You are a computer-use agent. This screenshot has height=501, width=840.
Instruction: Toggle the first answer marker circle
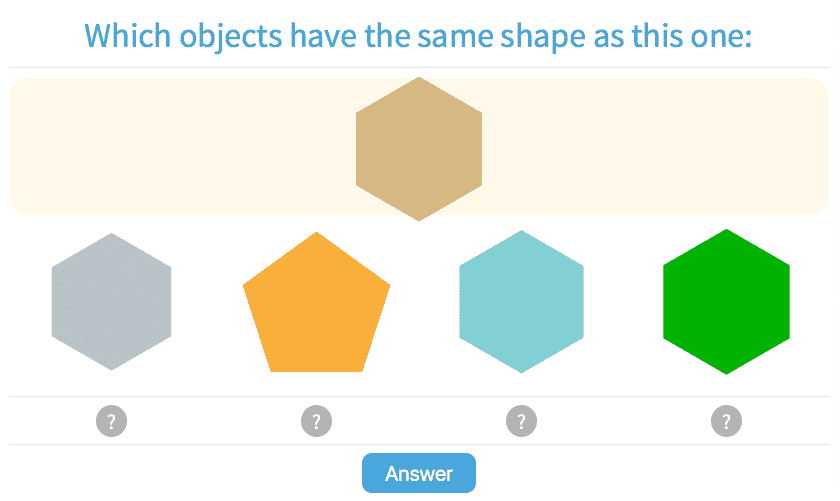pyautogui.click(x=111, y=421)
